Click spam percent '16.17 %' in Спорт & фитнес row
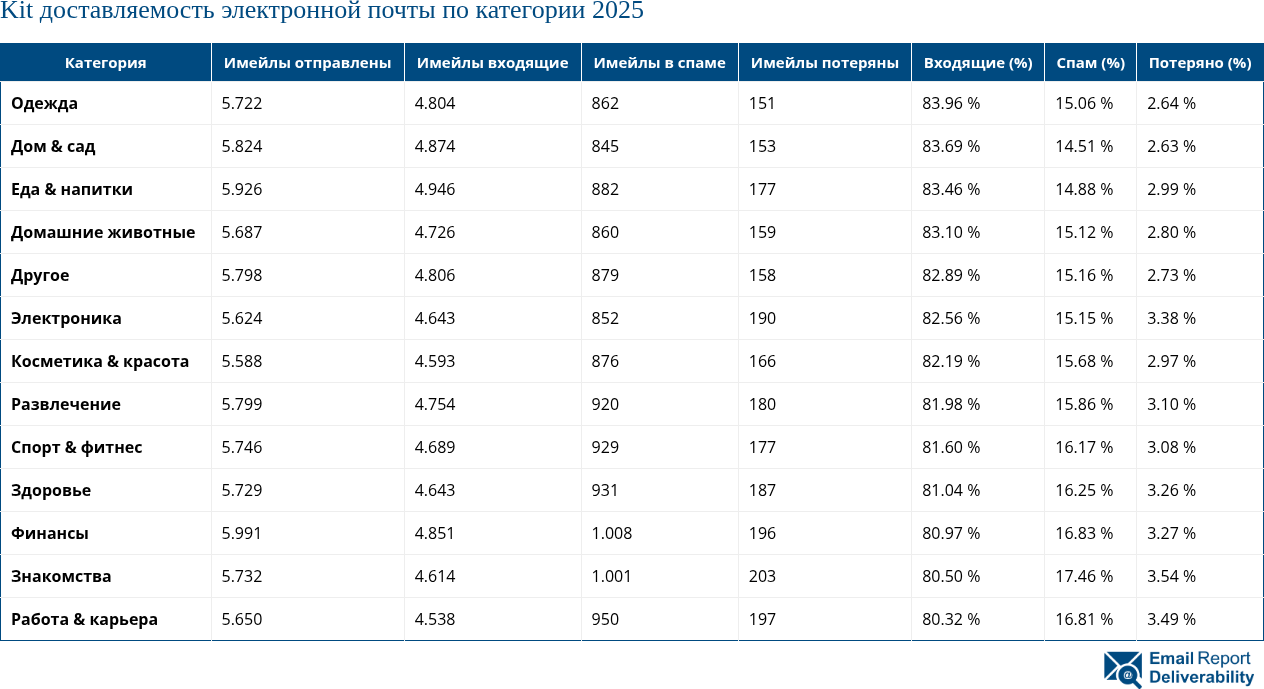This screenshot has width=1264, height=689. click(1084, 447)
